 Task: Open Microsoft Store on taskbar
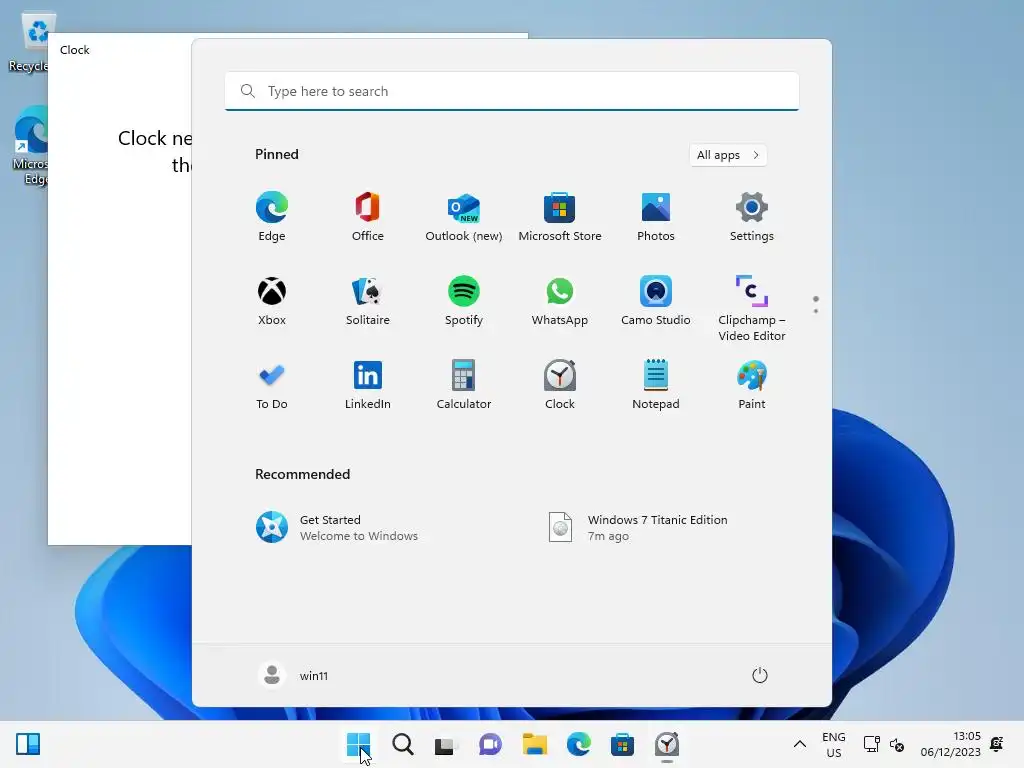click(622, 744)
